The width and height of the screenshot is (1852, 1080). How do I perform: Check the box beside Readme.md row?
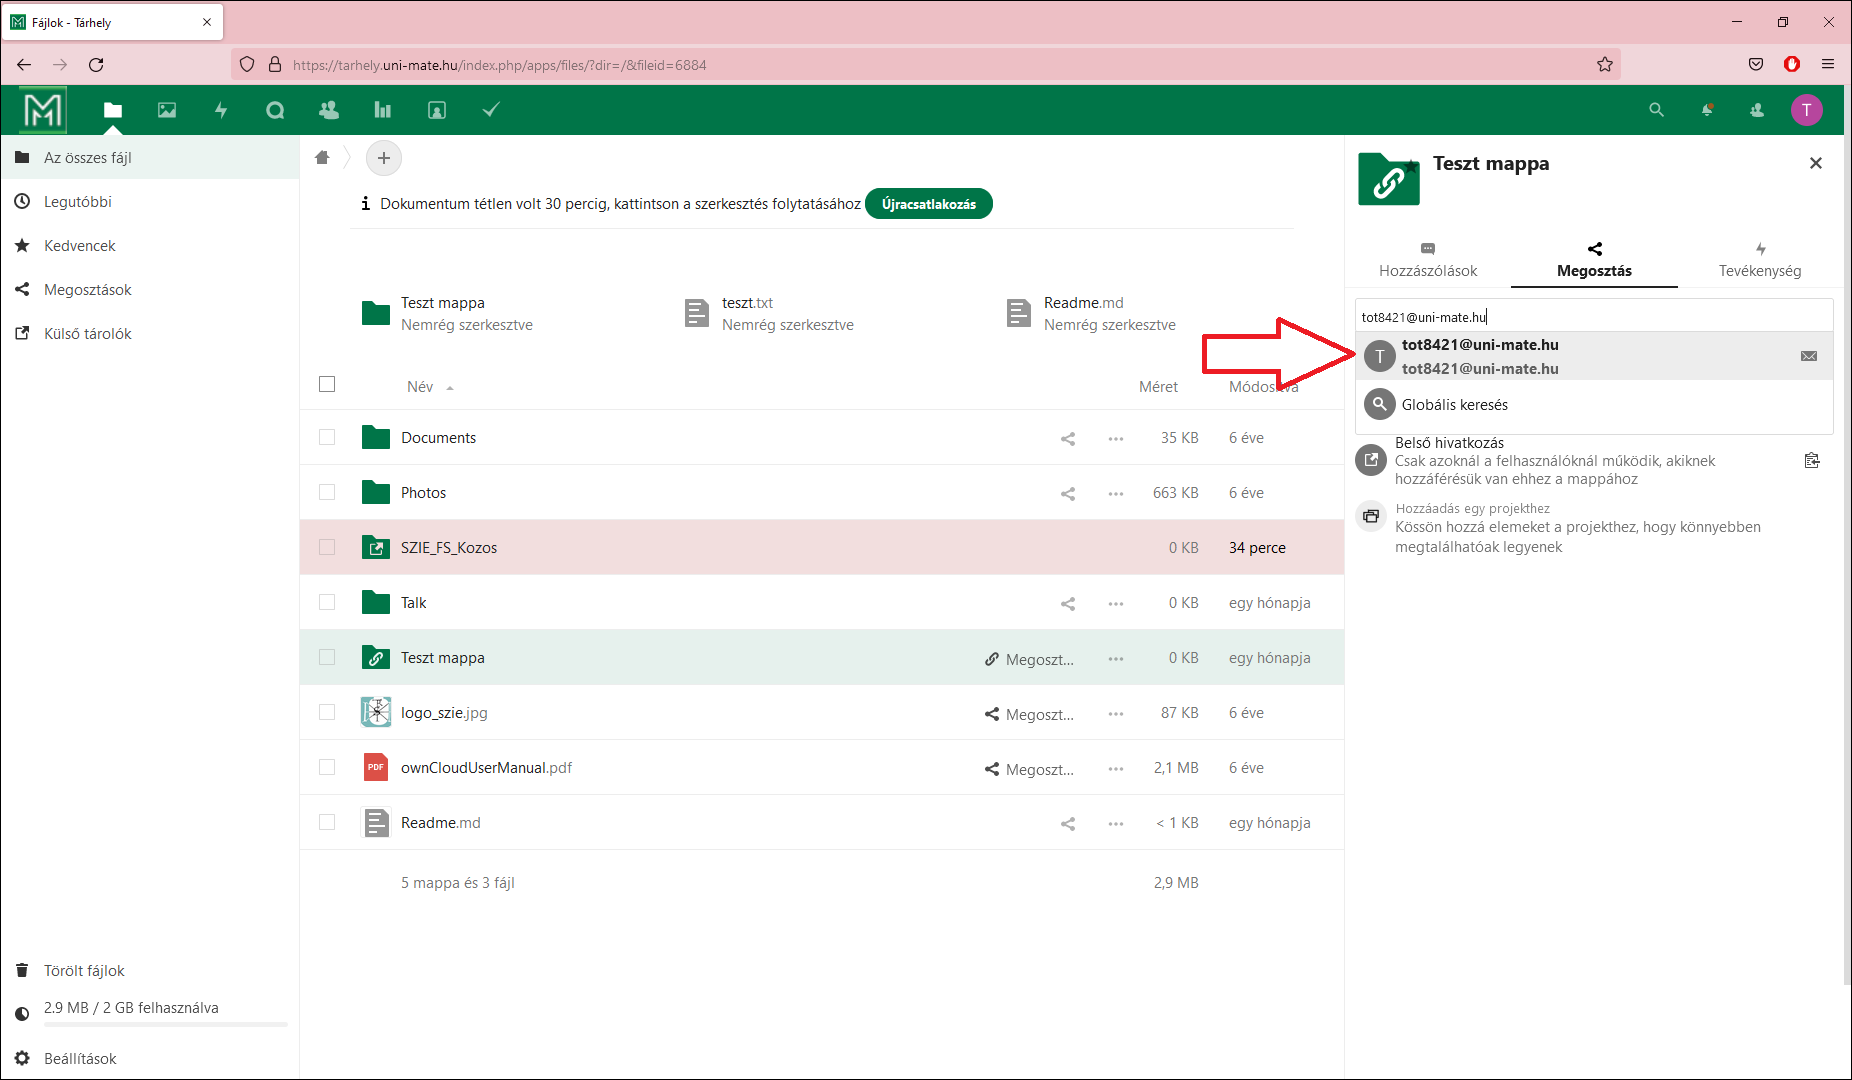pyautogui.click(x=327, y=822)
